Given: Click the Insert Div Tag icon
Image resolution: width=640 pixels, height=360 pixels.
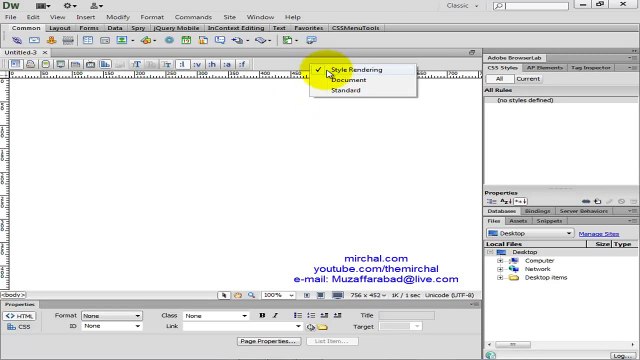Looking at the screenshot, I should [105, 40].
